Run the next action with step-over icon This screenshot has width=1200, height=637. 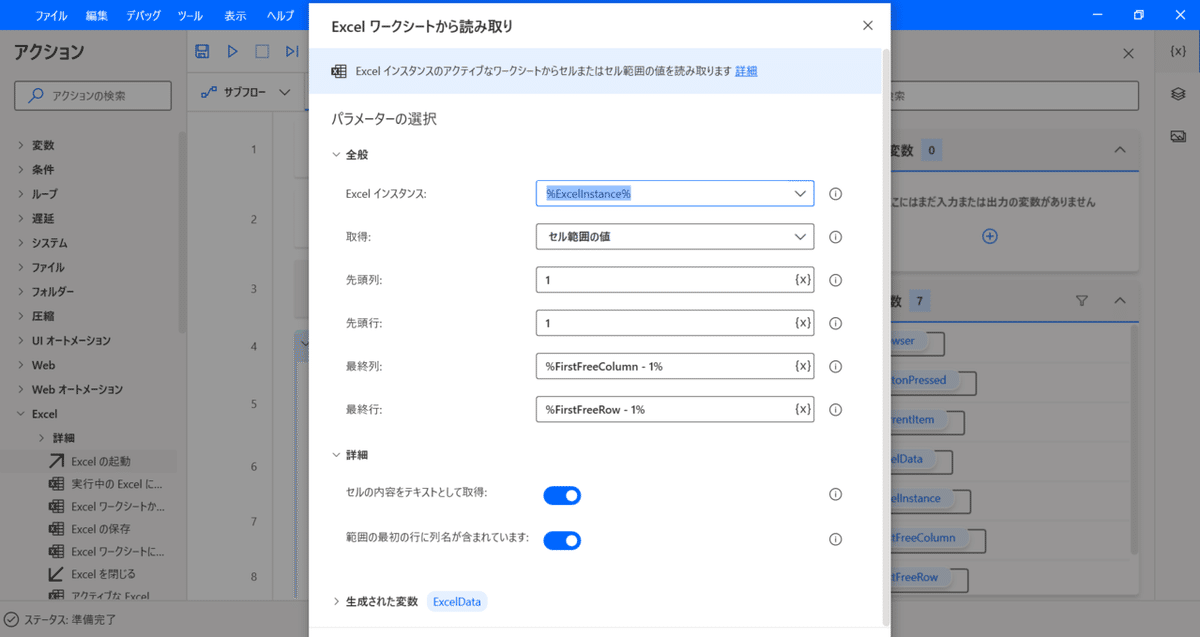[291, 51]
